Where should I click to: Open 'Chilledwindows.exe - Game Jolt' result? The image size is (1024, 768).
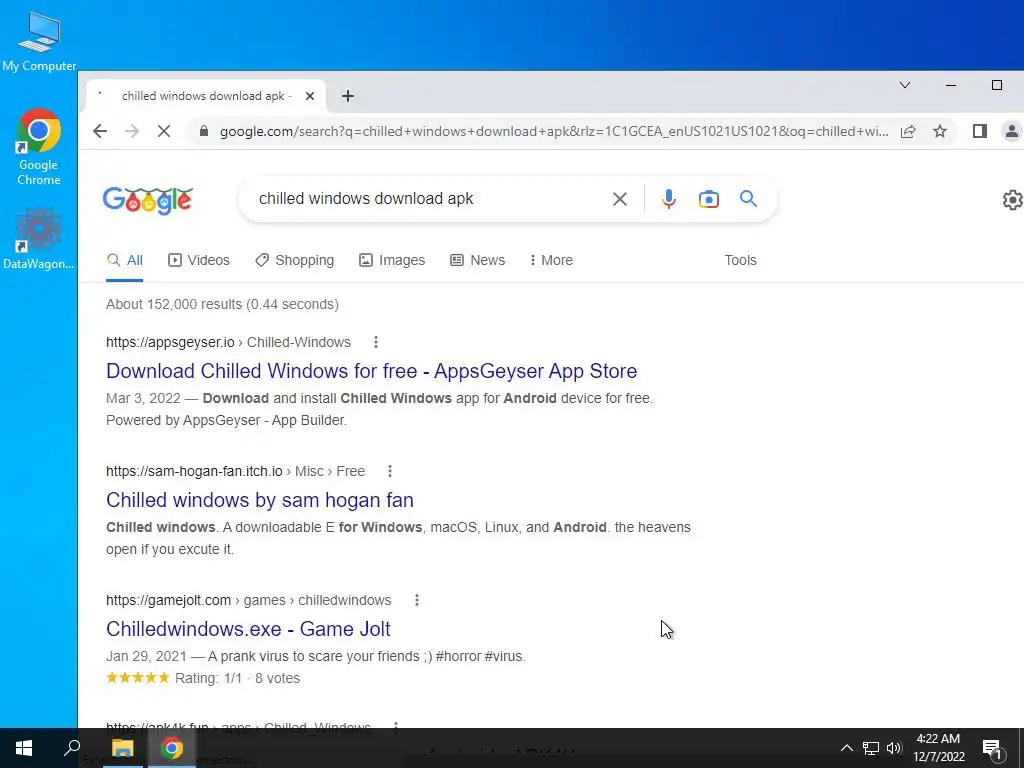pos(248,629)
